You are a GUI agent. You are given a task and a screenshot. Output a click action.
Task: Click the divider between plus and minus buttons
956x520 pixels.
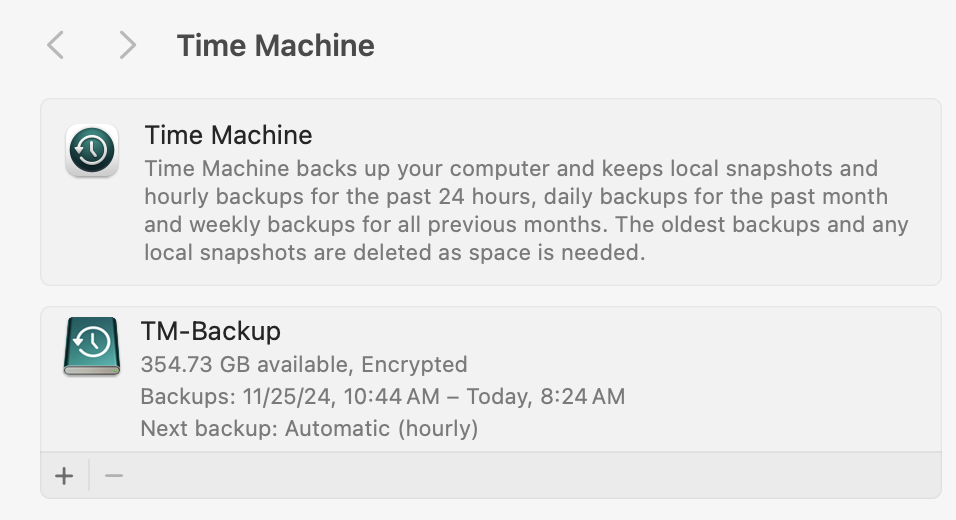click(89, 475)
